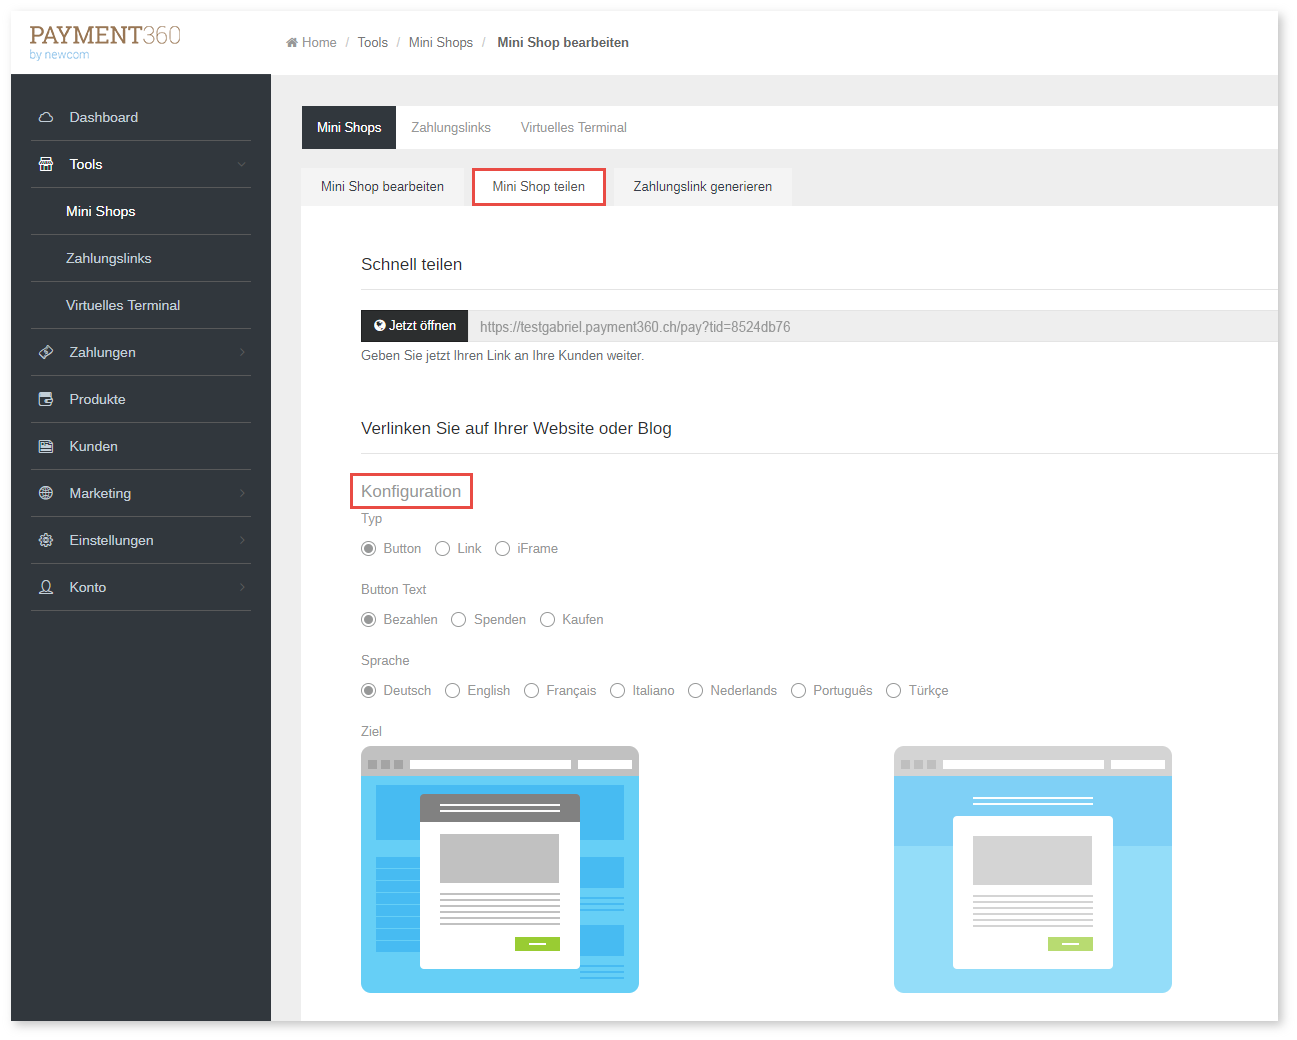Image resolution: width=1297 pixels, height=1040 pixels.
Task: Select the iFrame type radio button
Action: [x=503, y=549]
